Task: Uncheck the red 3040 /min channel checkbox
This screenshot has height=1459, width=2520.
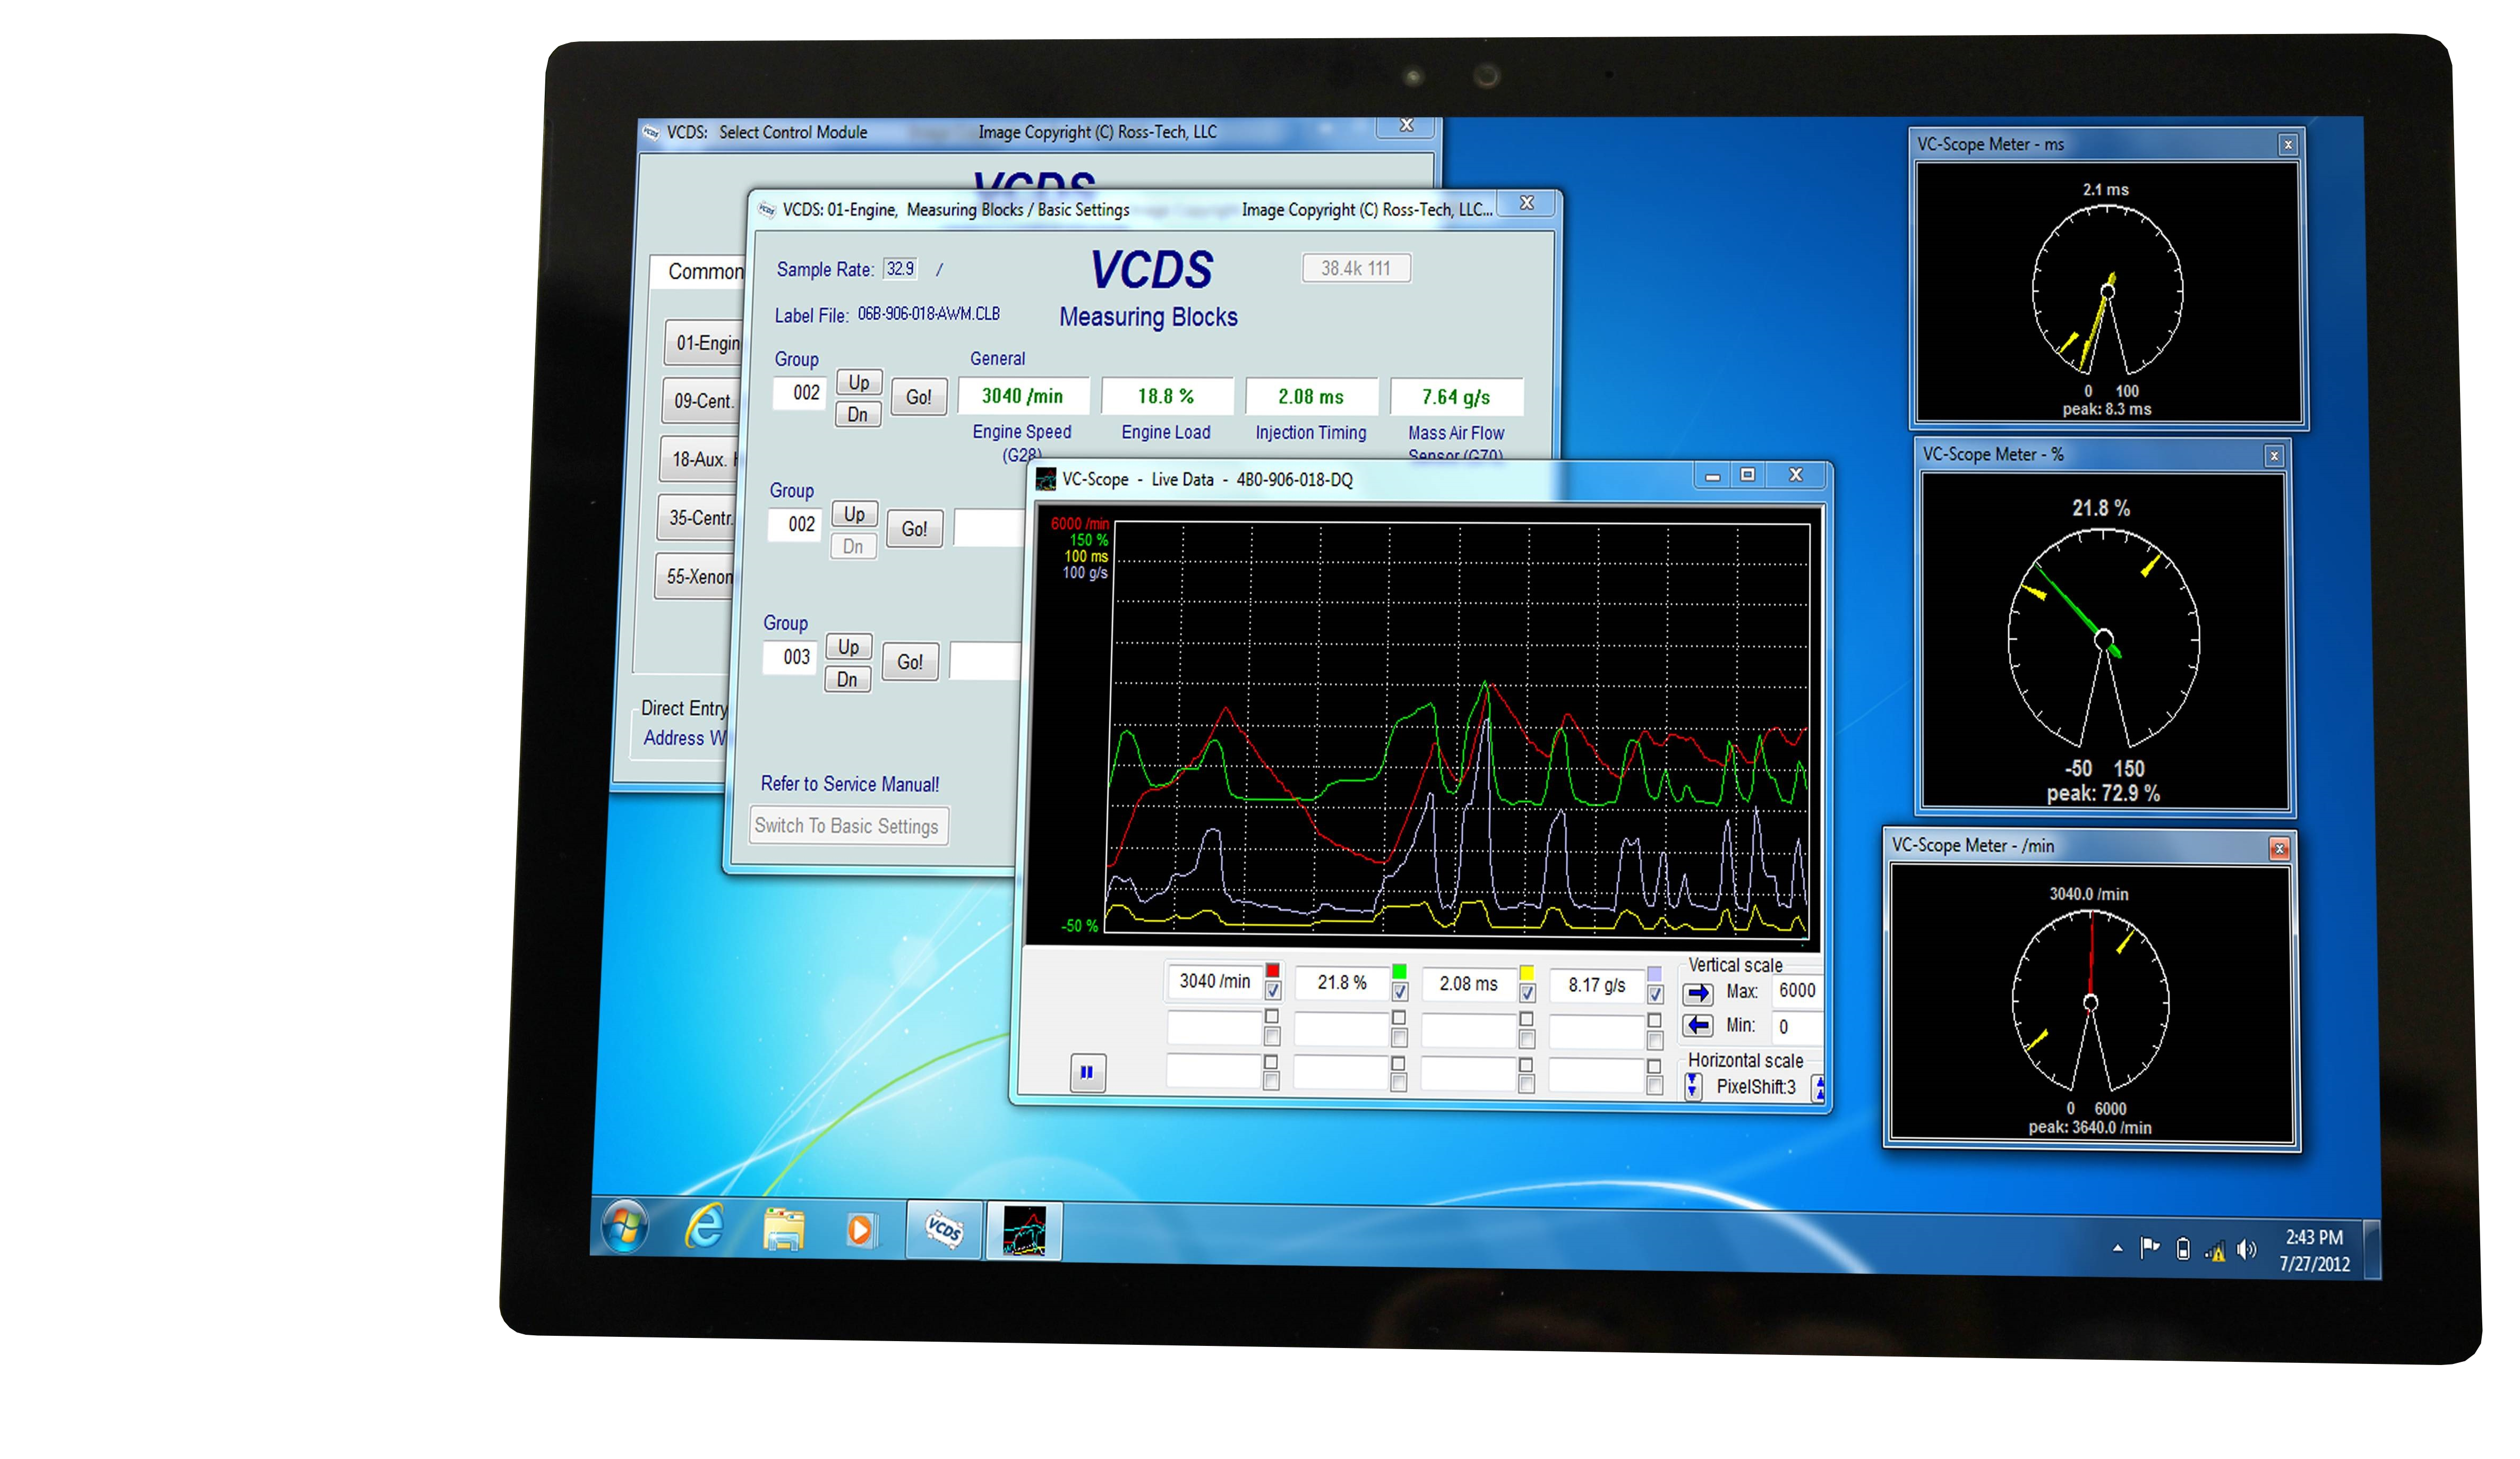Action: coord(1273,991)
